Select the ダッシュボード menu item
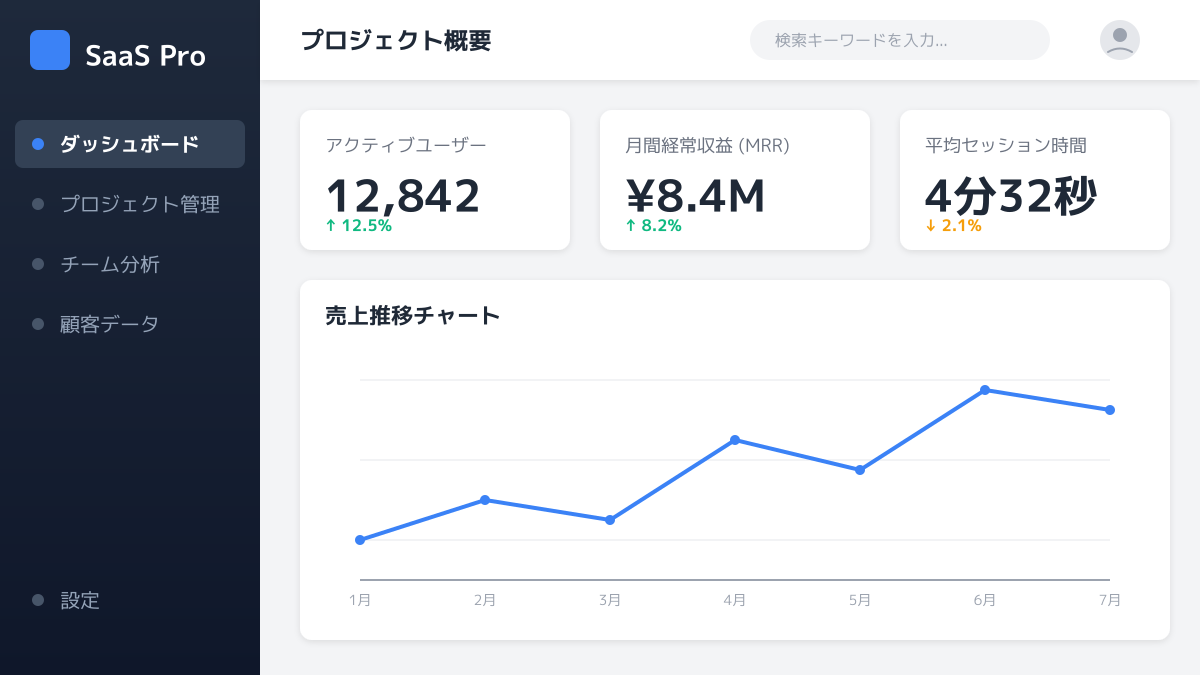The height and width of the screenshot is (675, 1200). point(130,144)
